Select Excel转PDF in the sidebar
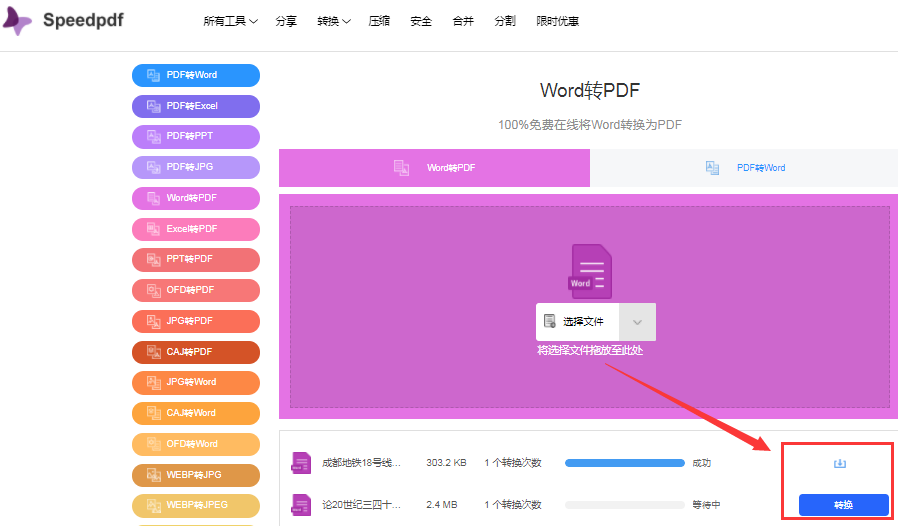Viewport: 898px width, 526px height. click(x=196, y=229)
